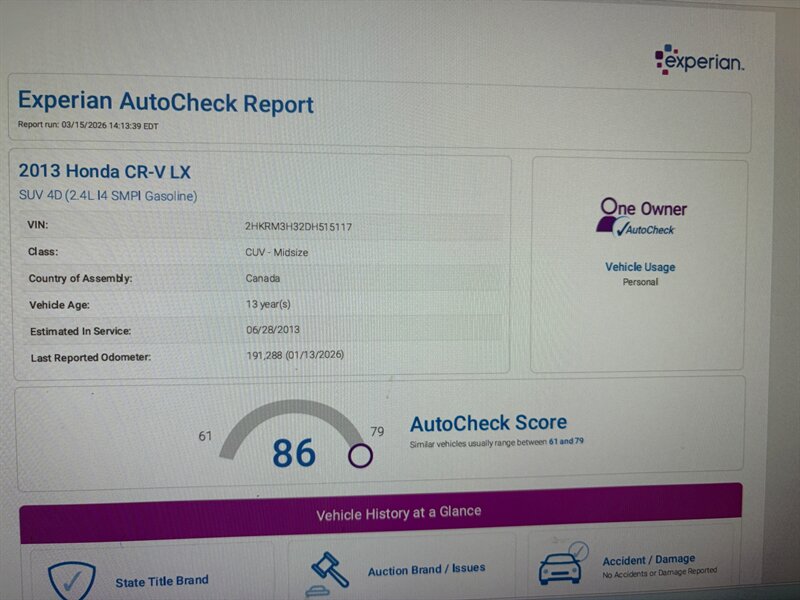Click the Experian logo
Screen dimensions: 800x600
pos(699,60)
